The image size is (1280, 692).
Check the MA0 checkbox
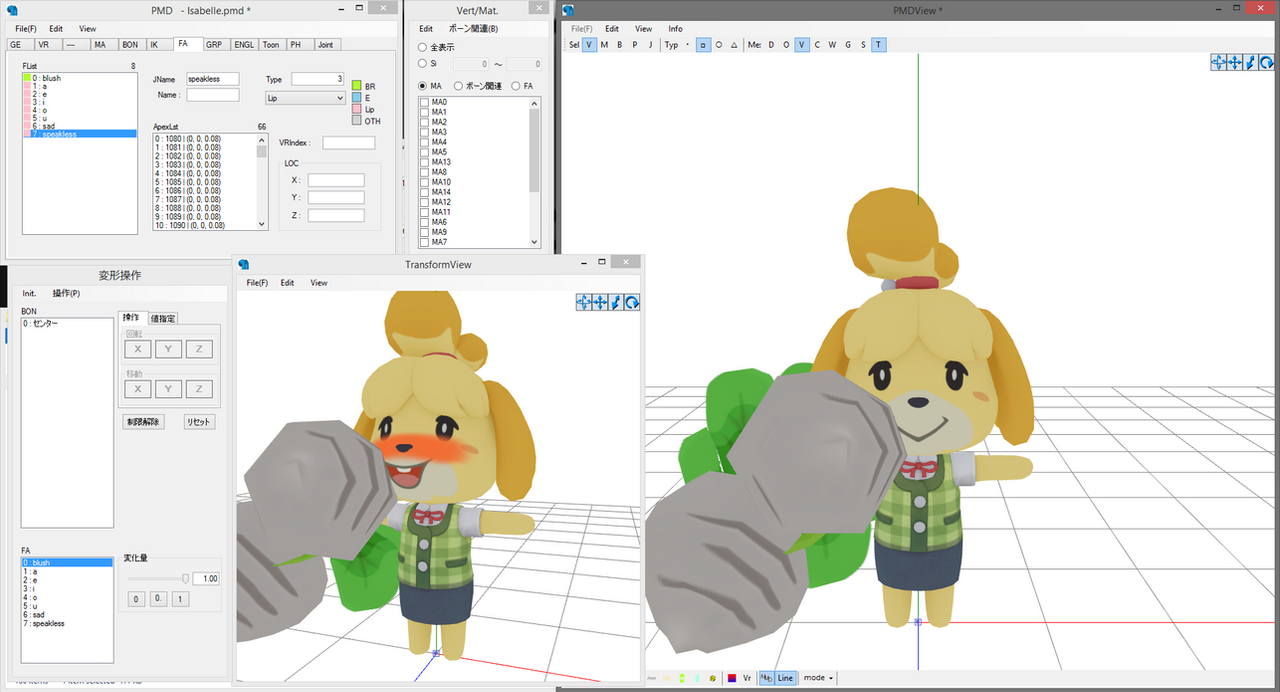(x=425, y=102)
